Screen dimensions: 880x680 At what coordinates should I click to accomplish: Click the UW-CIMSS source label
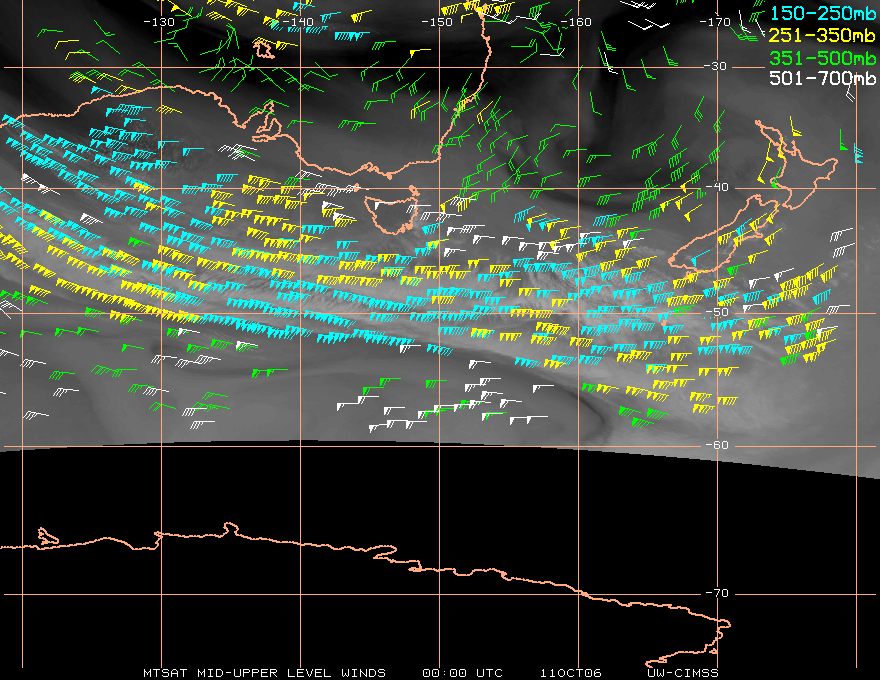683,673
